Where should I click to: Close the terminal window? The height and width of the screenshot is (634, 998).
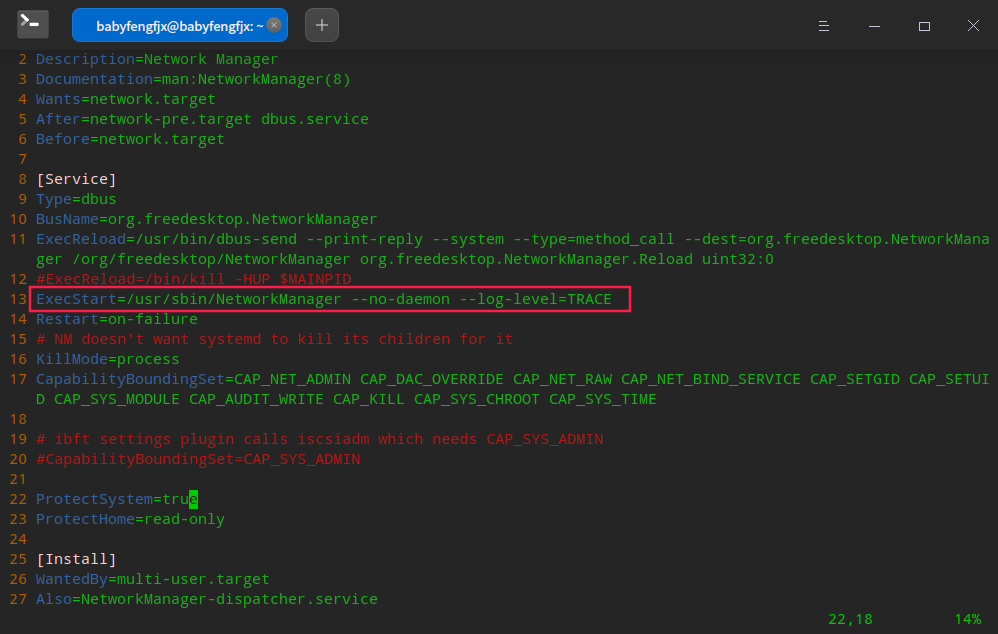coord(973,26)
